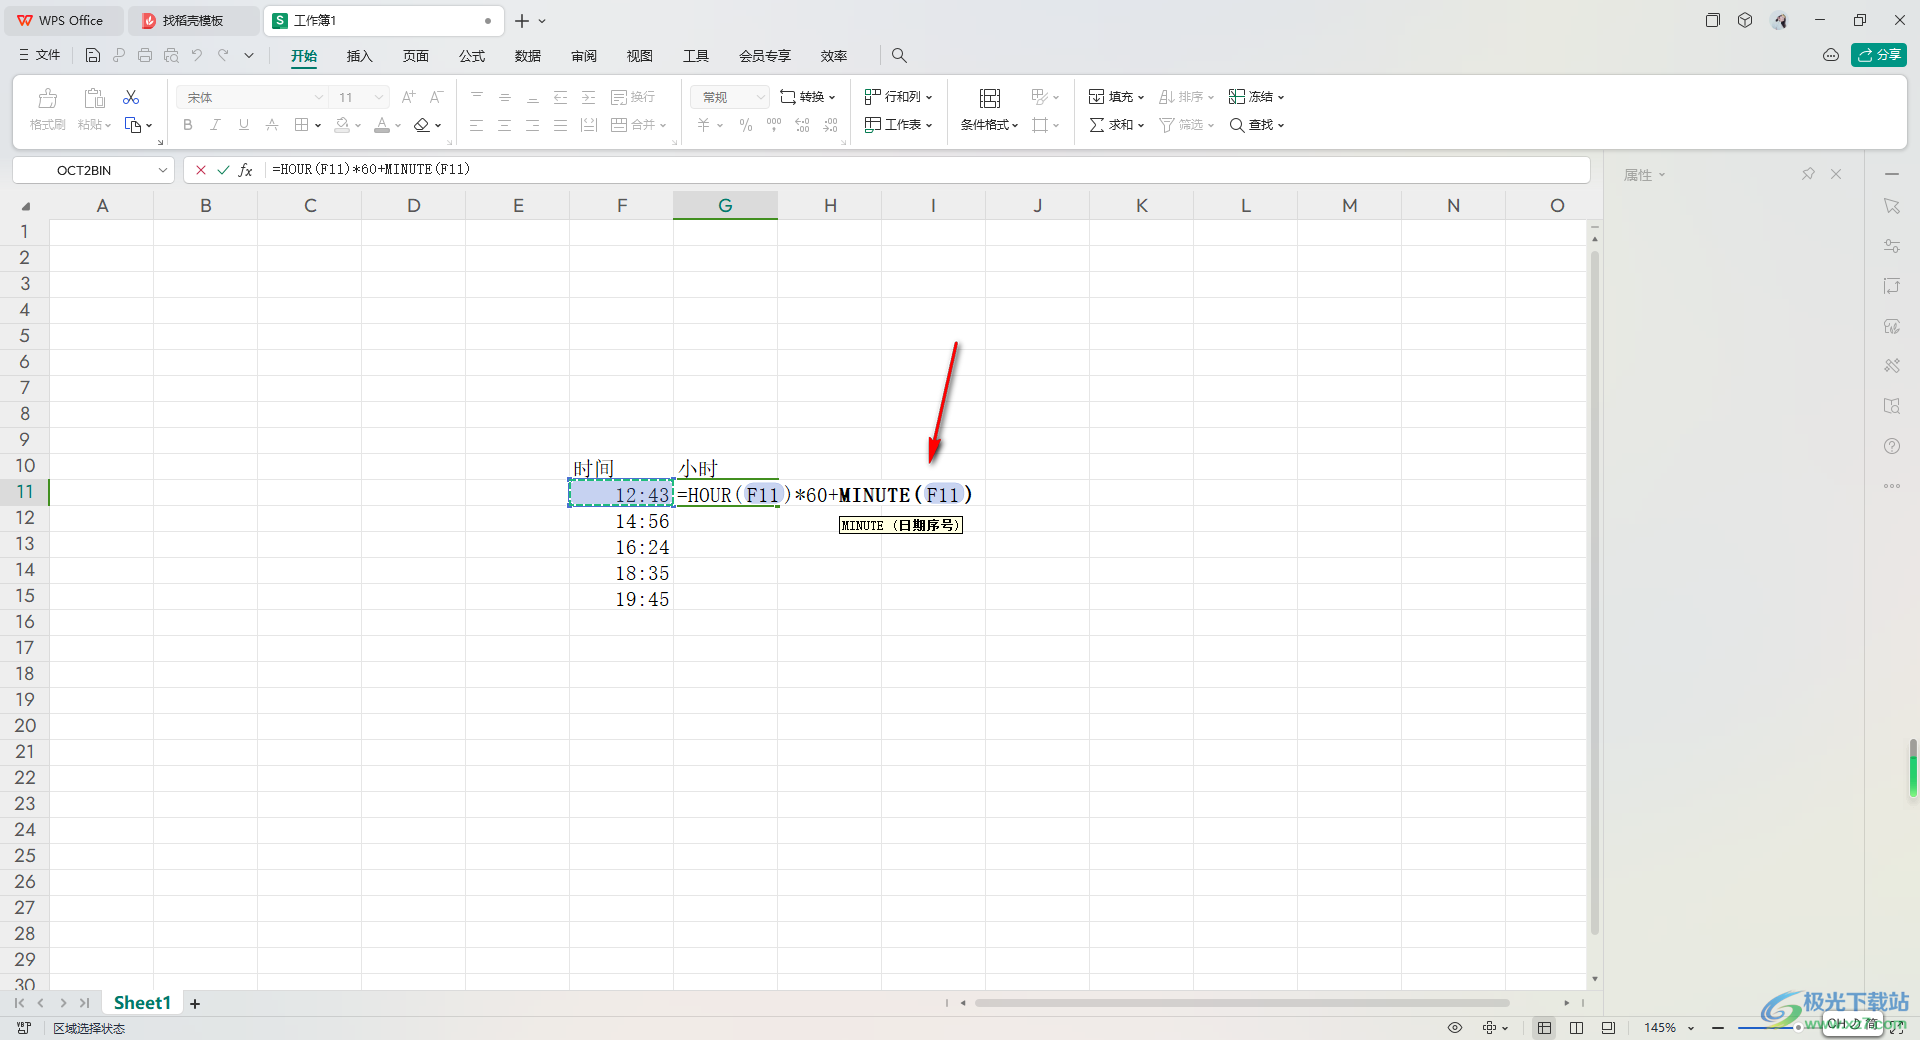
Task: Open the fill color picker dropdown arrow
Action: click(x=358, y=126)
